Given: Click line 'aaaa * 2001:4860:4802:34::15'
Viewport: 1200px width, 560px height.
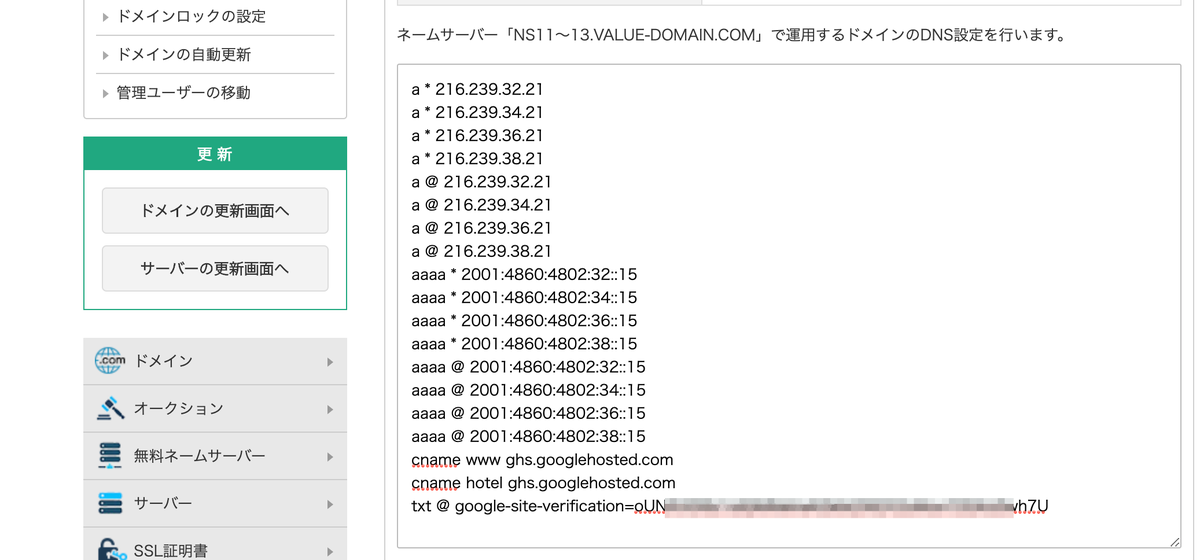Looking at the screenshot, I should click(524, 297).
